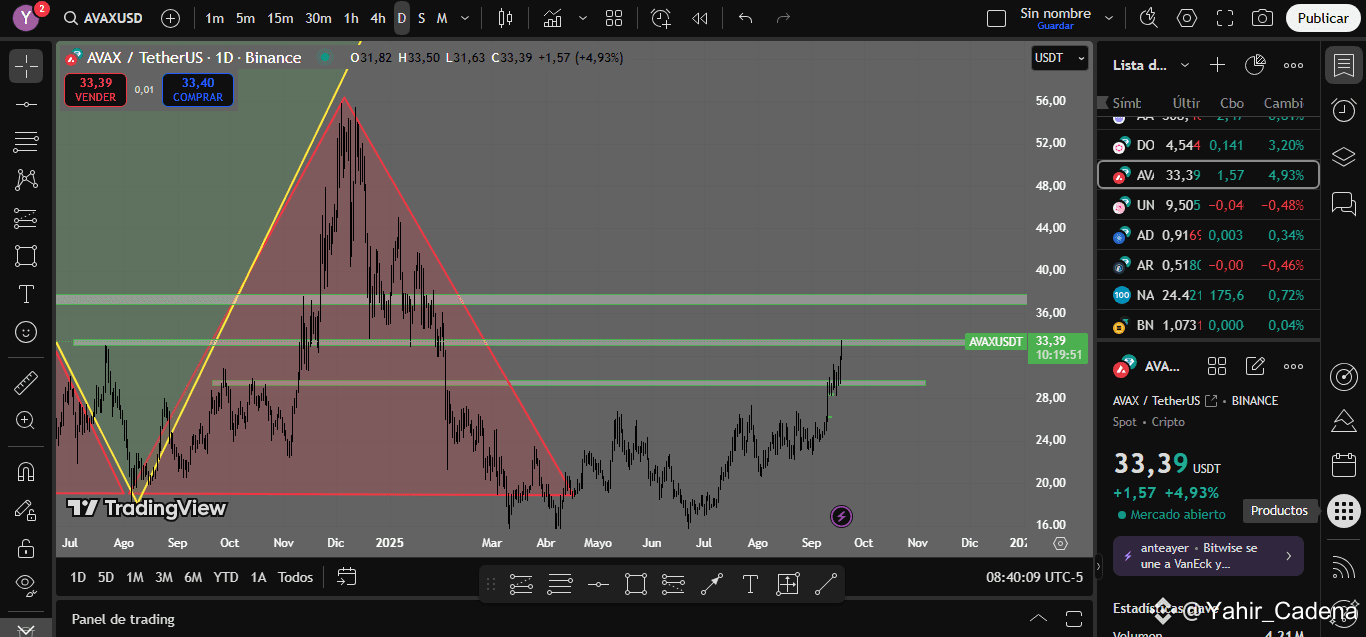Select the 1D date range

(78, 577)
